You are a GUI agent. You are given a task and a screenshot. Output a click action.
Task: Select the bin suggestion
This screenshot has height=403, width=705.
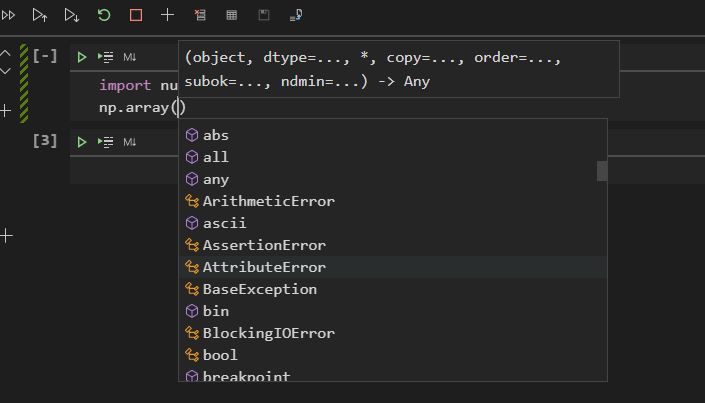pyautogui.click(x=393, y=311)
